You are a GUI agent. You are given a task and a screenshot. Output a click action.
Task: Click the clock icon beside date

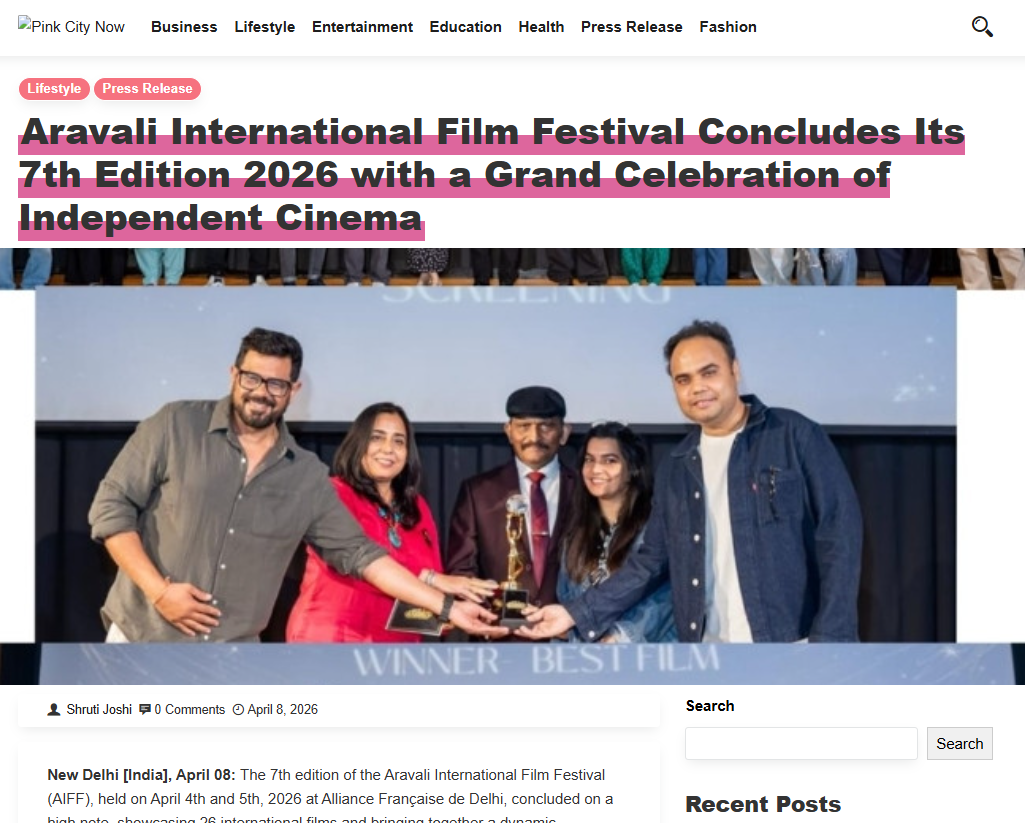(x=239, y=709)
